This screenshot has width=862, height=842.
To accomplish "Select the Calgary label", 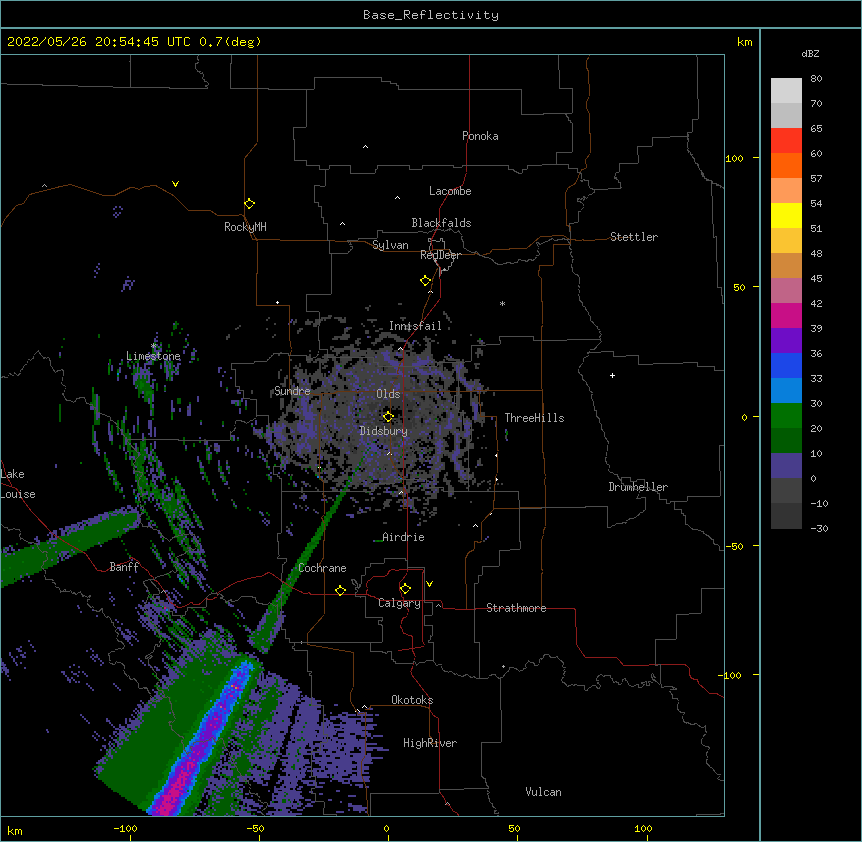I will pos(399,603).
